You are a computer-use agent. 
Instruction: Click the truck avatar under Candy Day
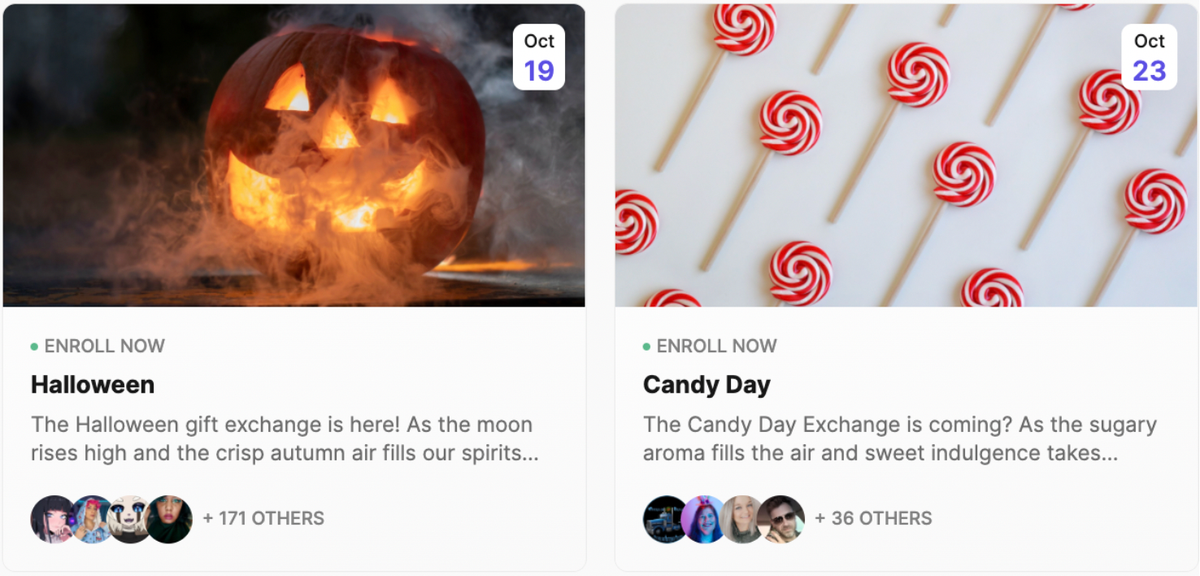click(x=659, y=519)
